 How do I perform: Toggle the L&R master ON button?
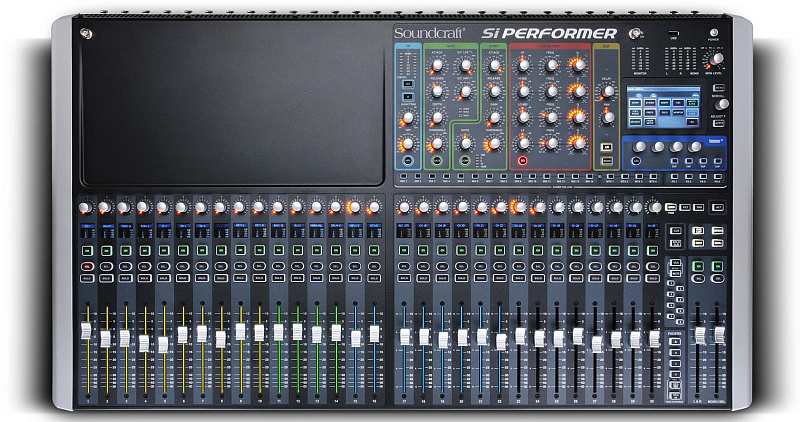point(697,266)
